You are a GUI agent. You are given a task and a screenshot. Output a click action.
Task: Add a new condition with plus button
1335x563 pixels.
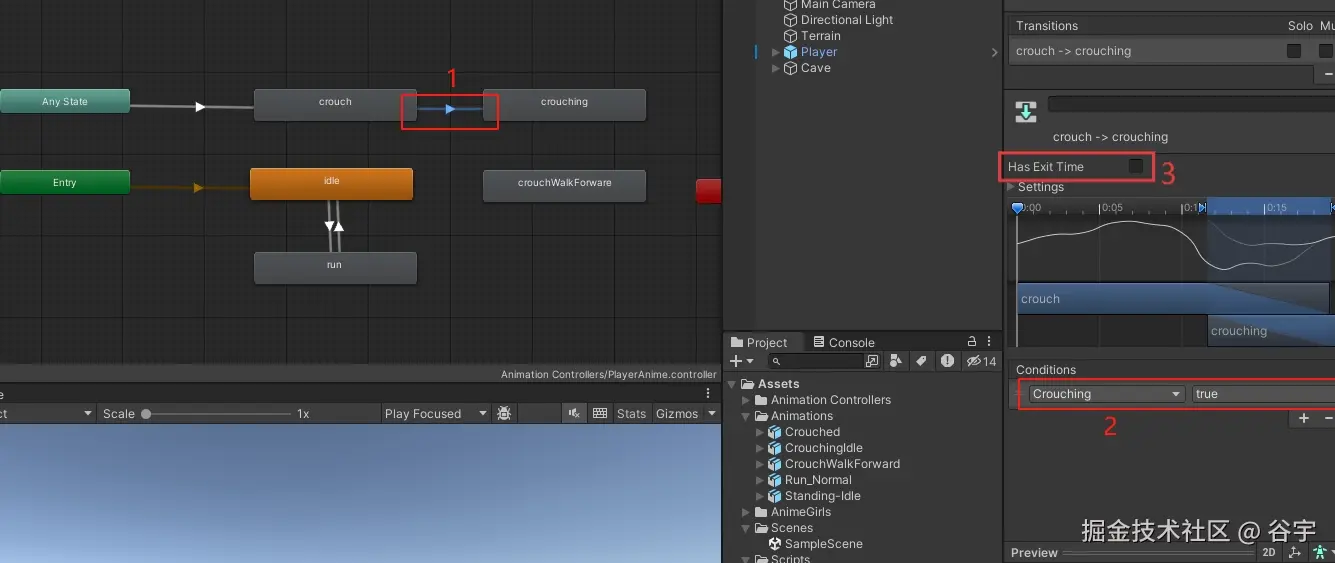1304,419
